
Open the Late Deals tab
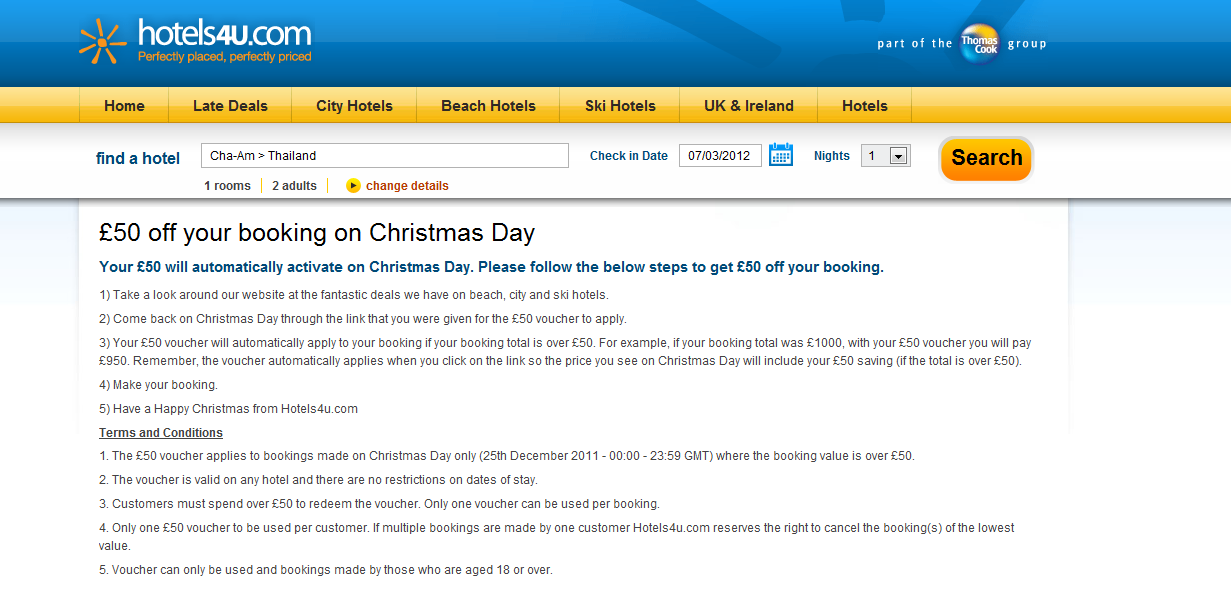click(x=230, y=106)
